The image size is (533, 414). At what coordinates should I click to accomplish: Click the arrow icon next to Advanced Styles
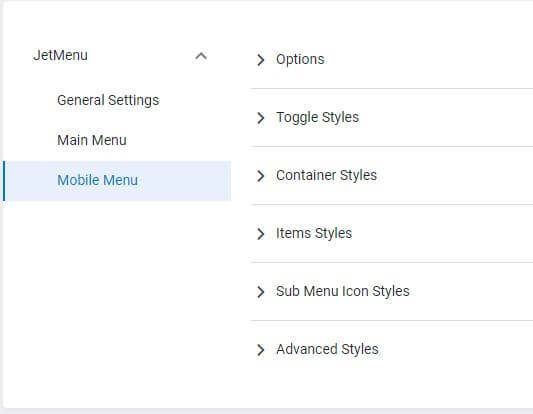tap(261, 349)
